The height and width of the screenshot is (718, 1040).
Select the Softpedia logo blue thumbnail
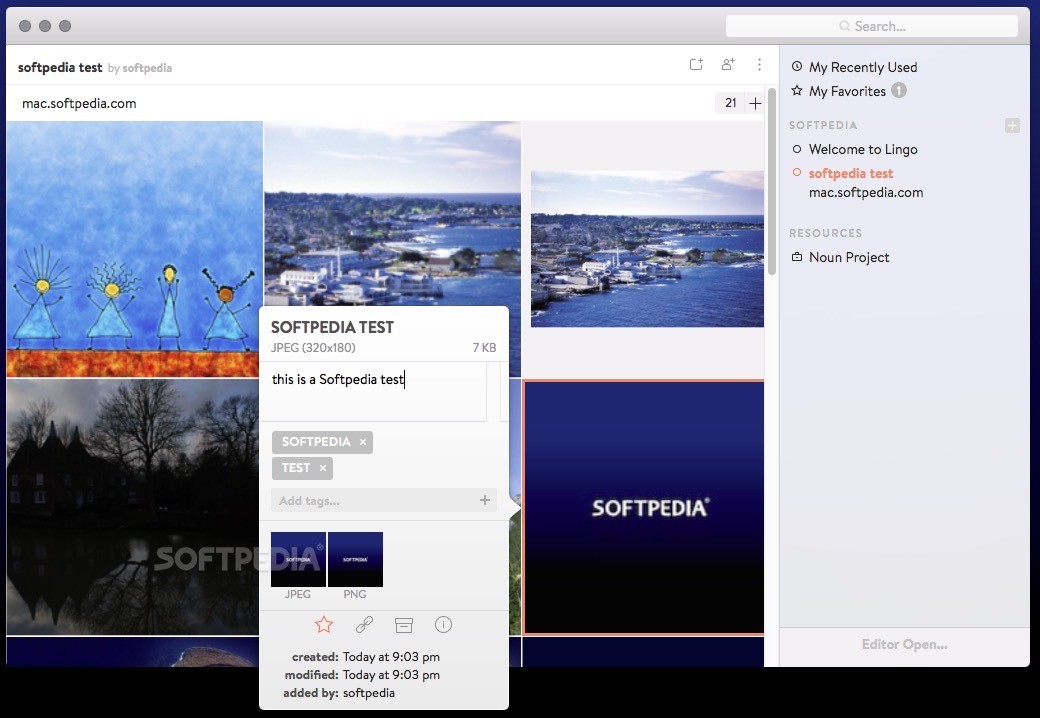644,508
